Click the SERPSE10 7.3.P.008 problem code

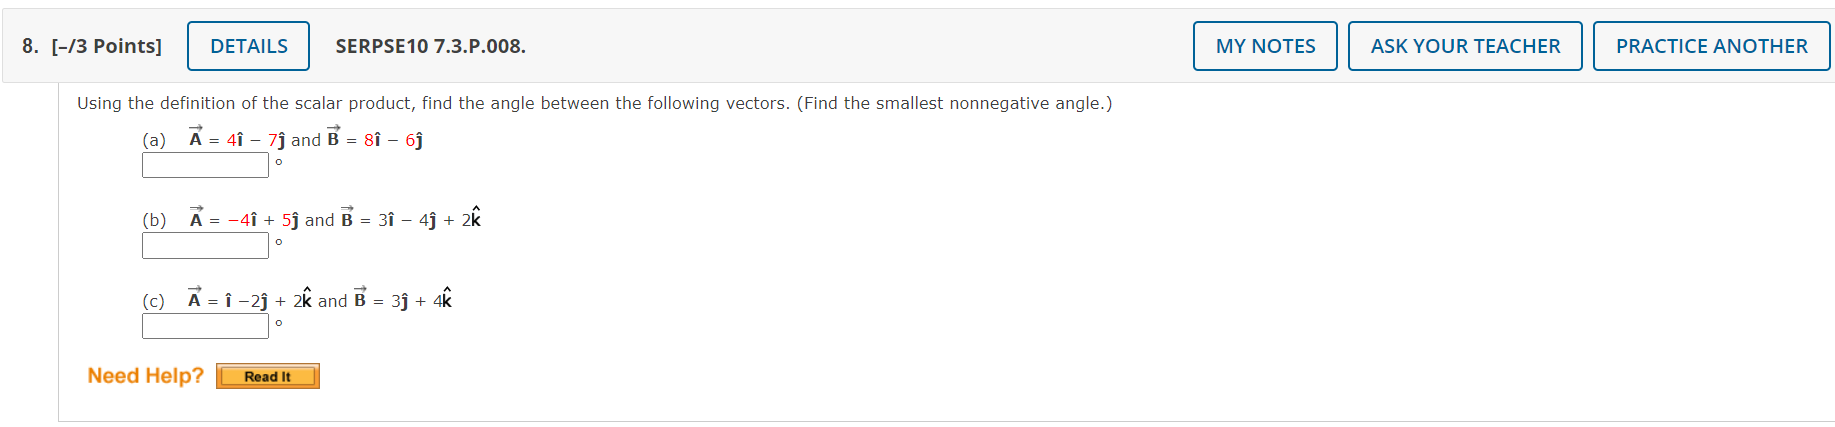pyautogui.click(x=430, y=46)
